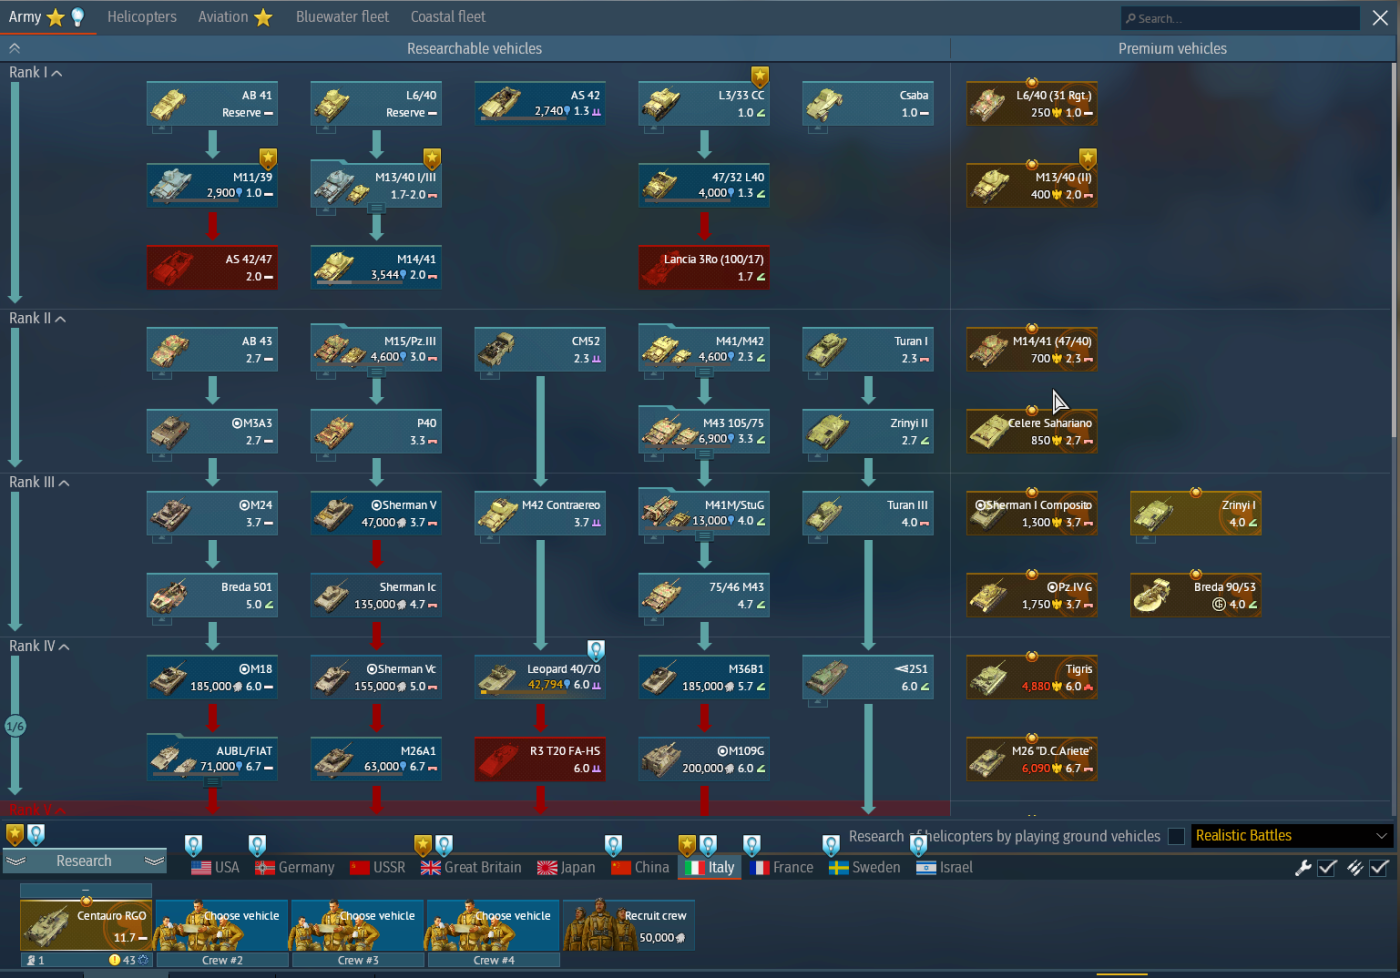Select the Centauro RGO crew slot
Image resolution: width=1400 pixels, height=978 pixels.
click(x=86, y=925)
